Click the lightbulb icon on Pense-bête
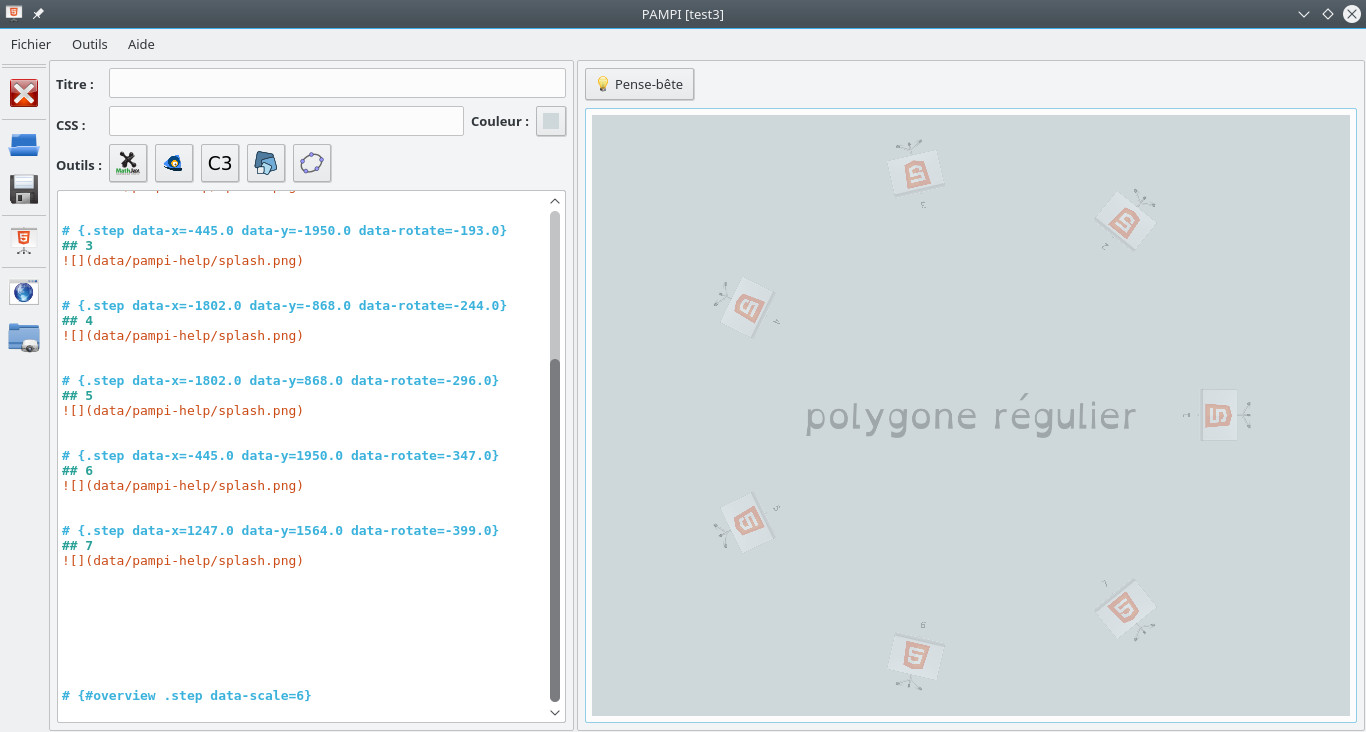 [x=602, y=84]
